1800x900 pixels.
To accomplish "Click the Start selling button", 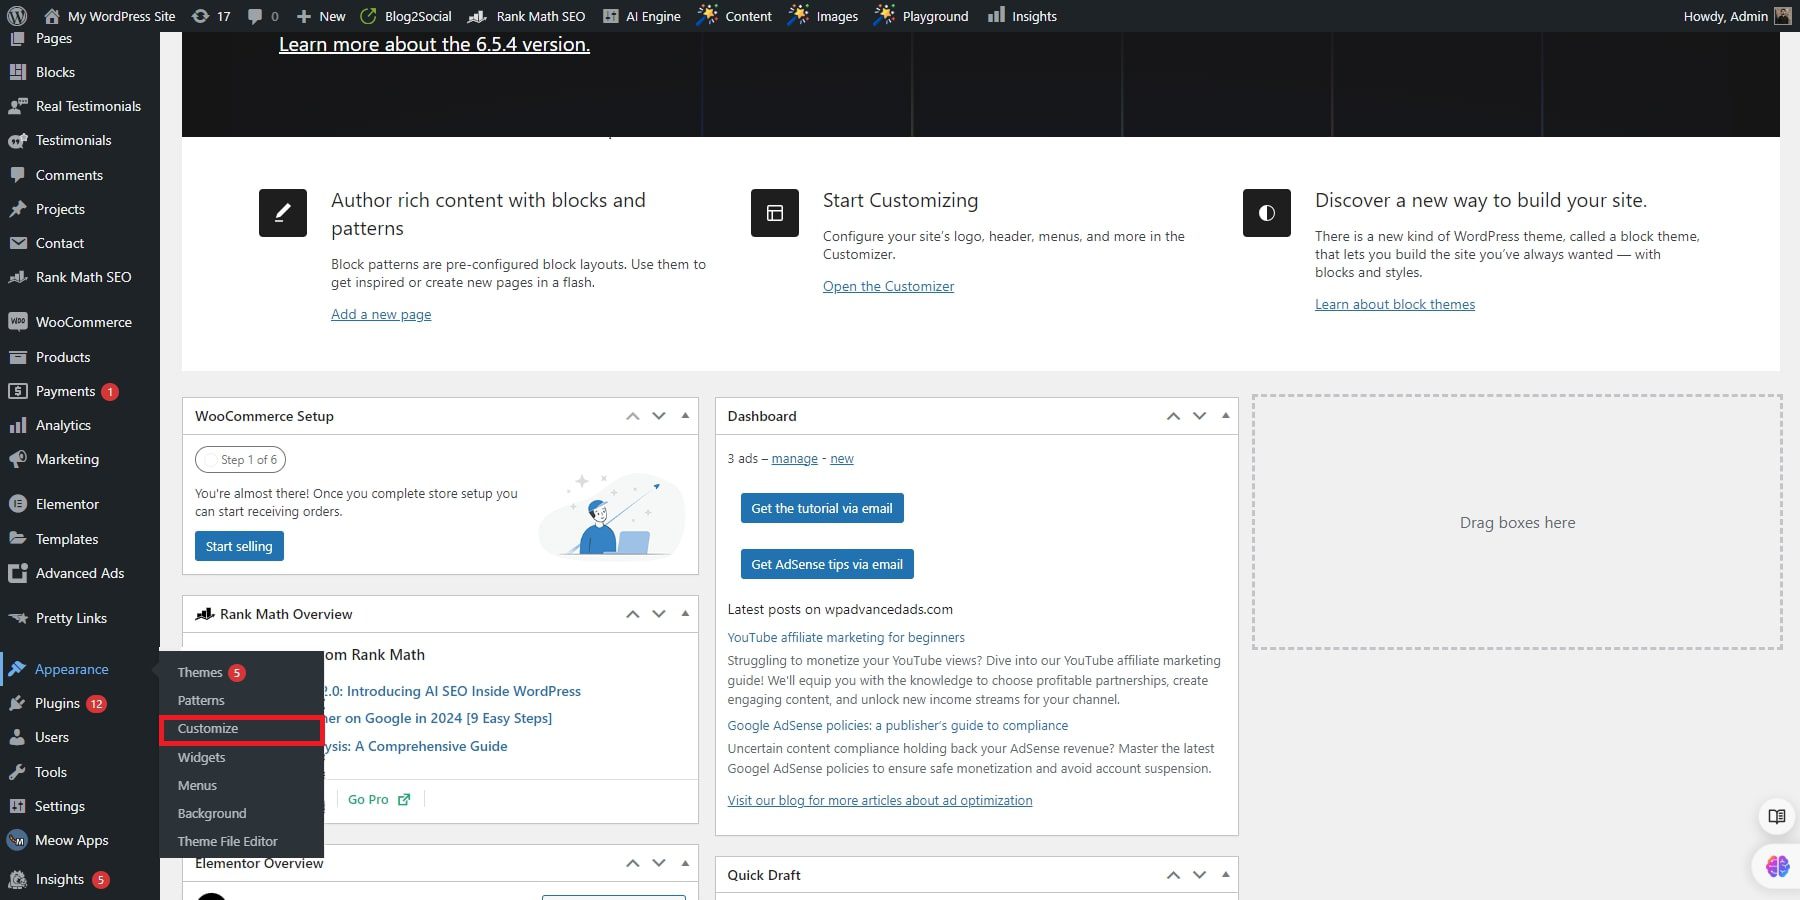I will tap(239, 546).
